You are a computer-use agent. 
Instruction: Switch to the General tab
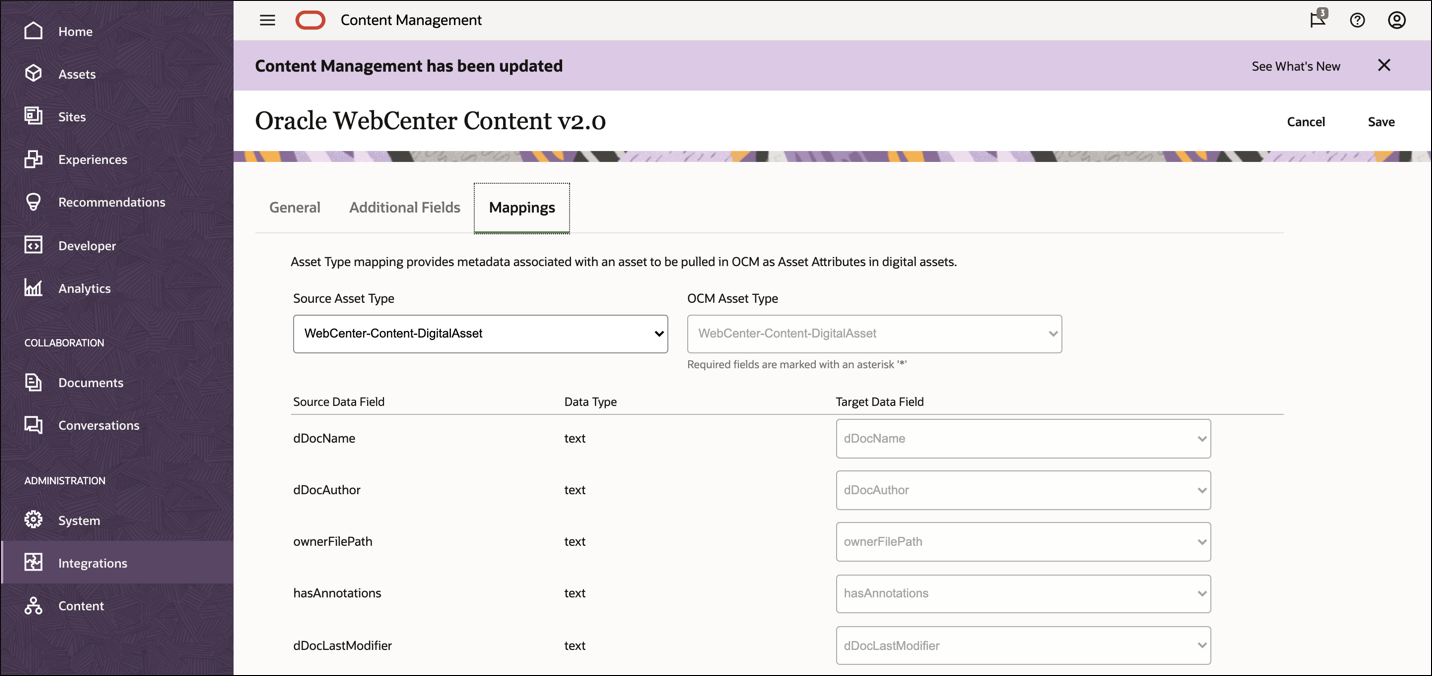[295, 208]
